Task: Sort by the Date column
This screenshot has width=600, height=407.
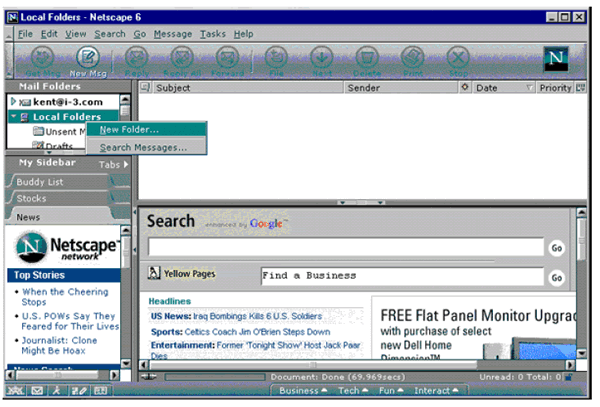Action: click(503, 88)
